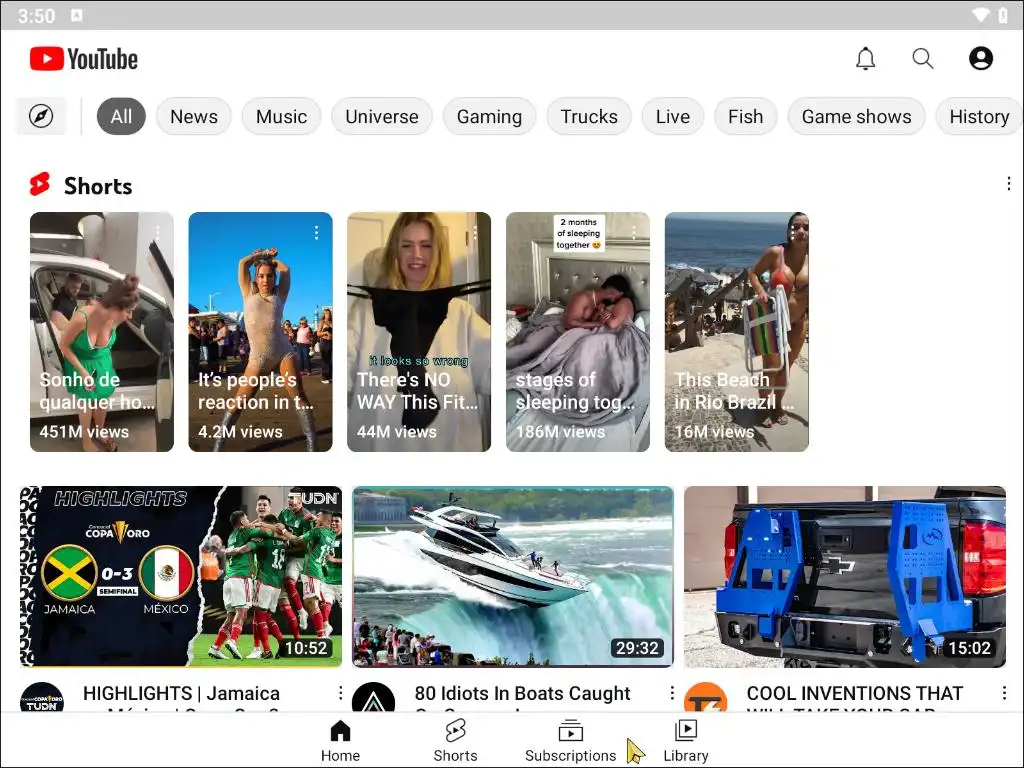Play the Jamaica vs México highlights thumbnail
Viewport: 1024px width, 768px height.
pos(181,577)
